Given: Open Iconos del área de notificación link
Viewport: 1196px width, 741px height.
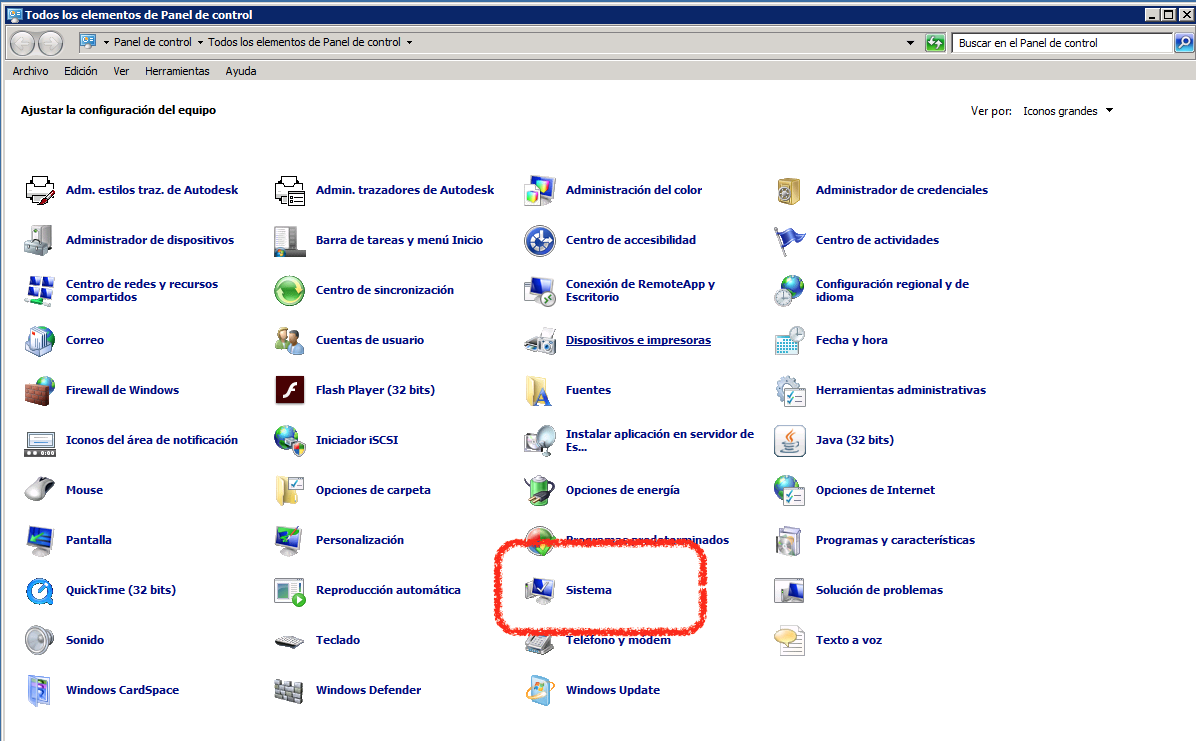Looking at the screenshot, I should [152, 440].
